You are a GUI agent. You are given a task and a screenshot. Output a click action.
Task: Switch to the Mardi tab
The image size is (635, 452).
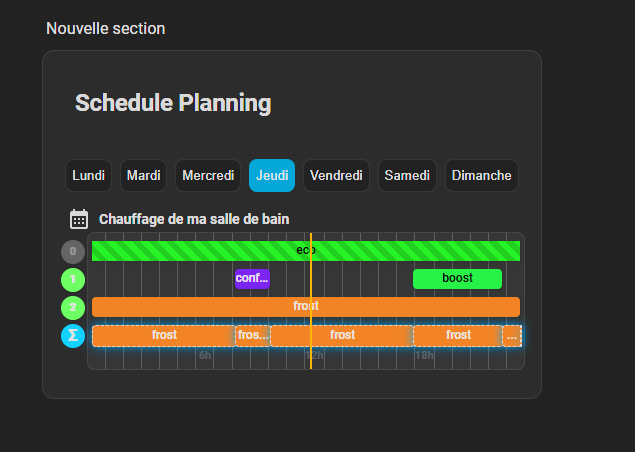coord(144,176)
